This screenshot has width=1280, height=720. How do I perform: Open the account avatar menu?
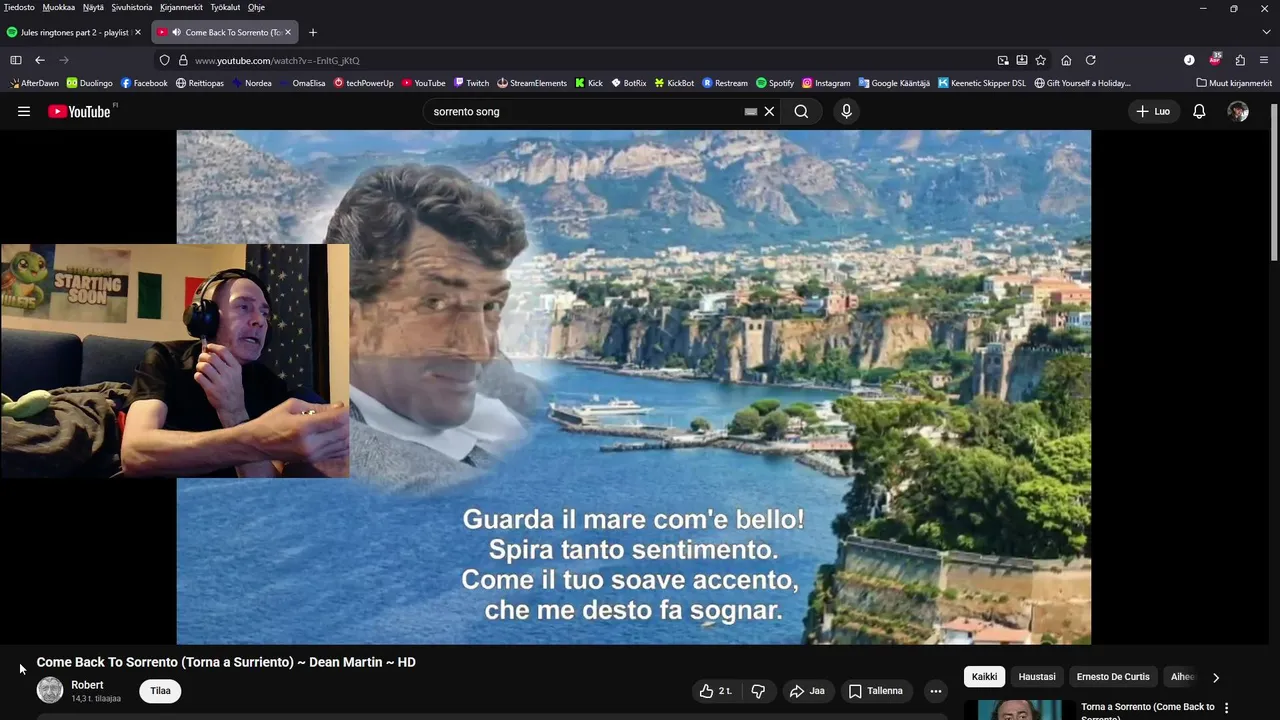pyautogui.click(x=1238, y=111)
